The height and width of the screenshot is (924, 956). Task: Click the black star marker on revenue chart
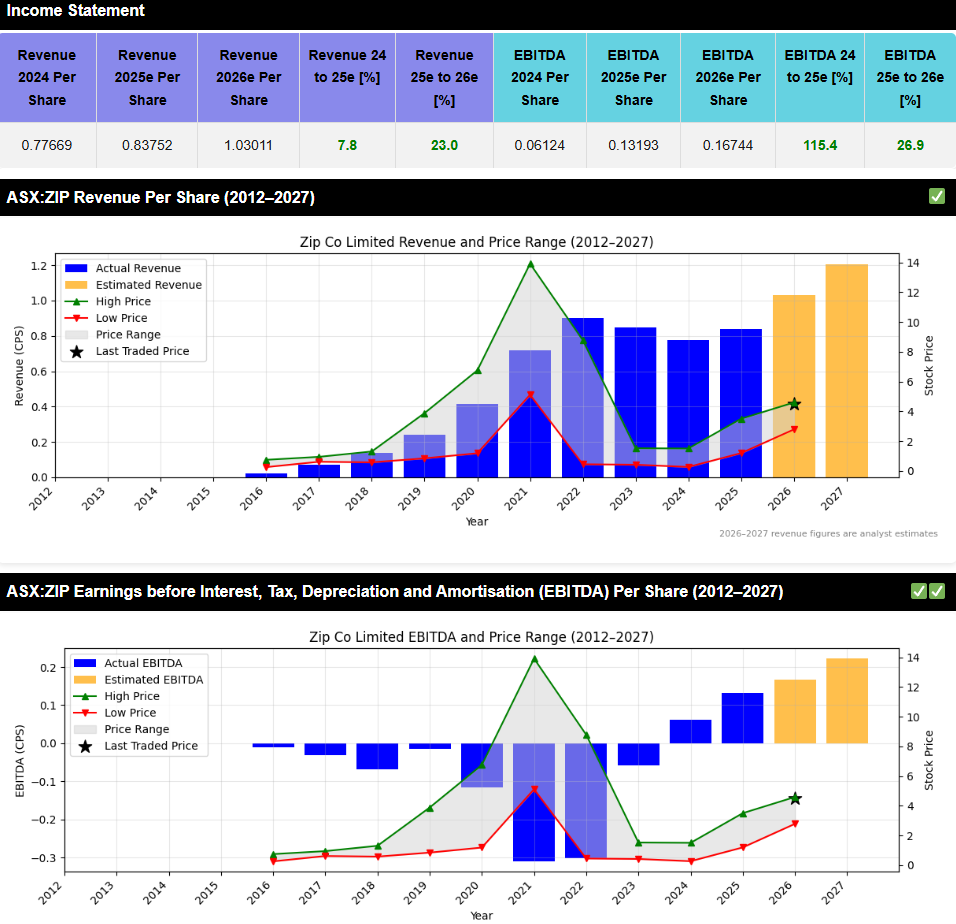(794, 404)
